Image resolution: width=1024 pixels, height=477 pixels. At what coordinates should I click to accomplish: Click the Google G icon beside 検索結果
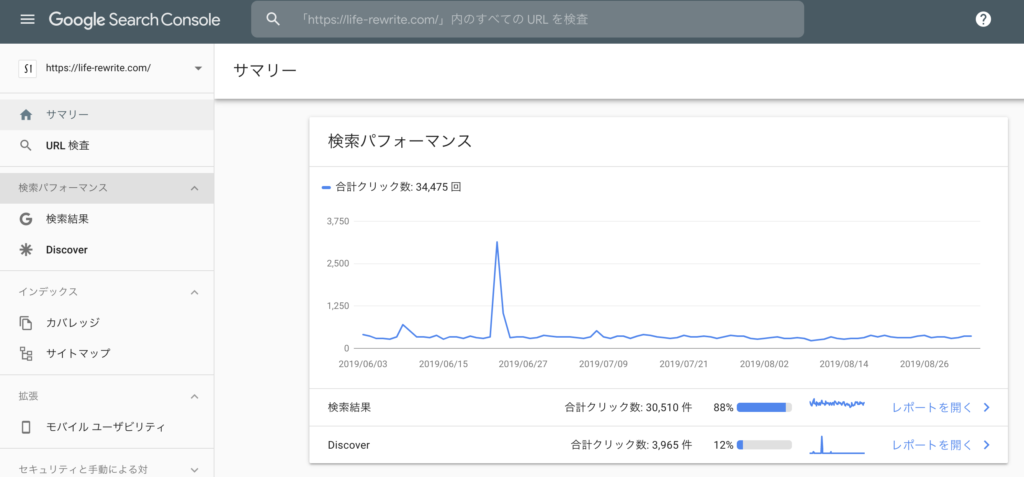click(26, 219)
